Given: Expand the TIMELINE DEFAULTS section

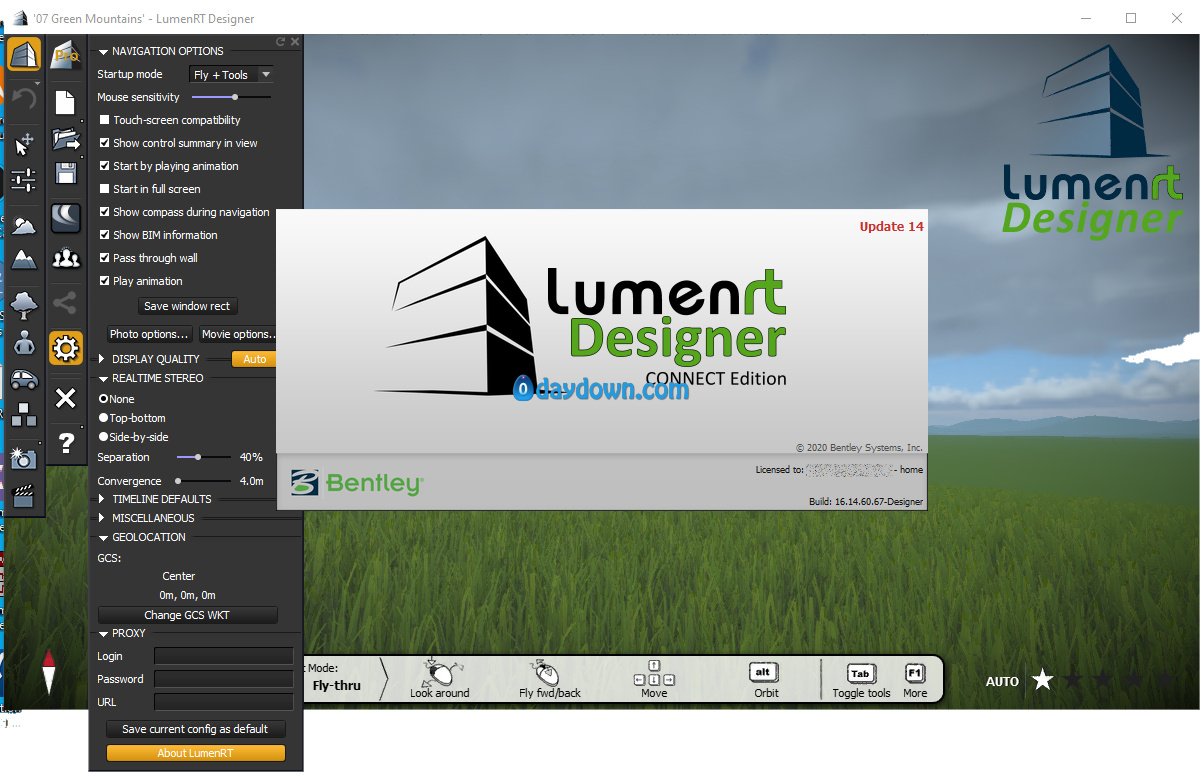Looking at the screenshot, I should [x=102, y=499].
